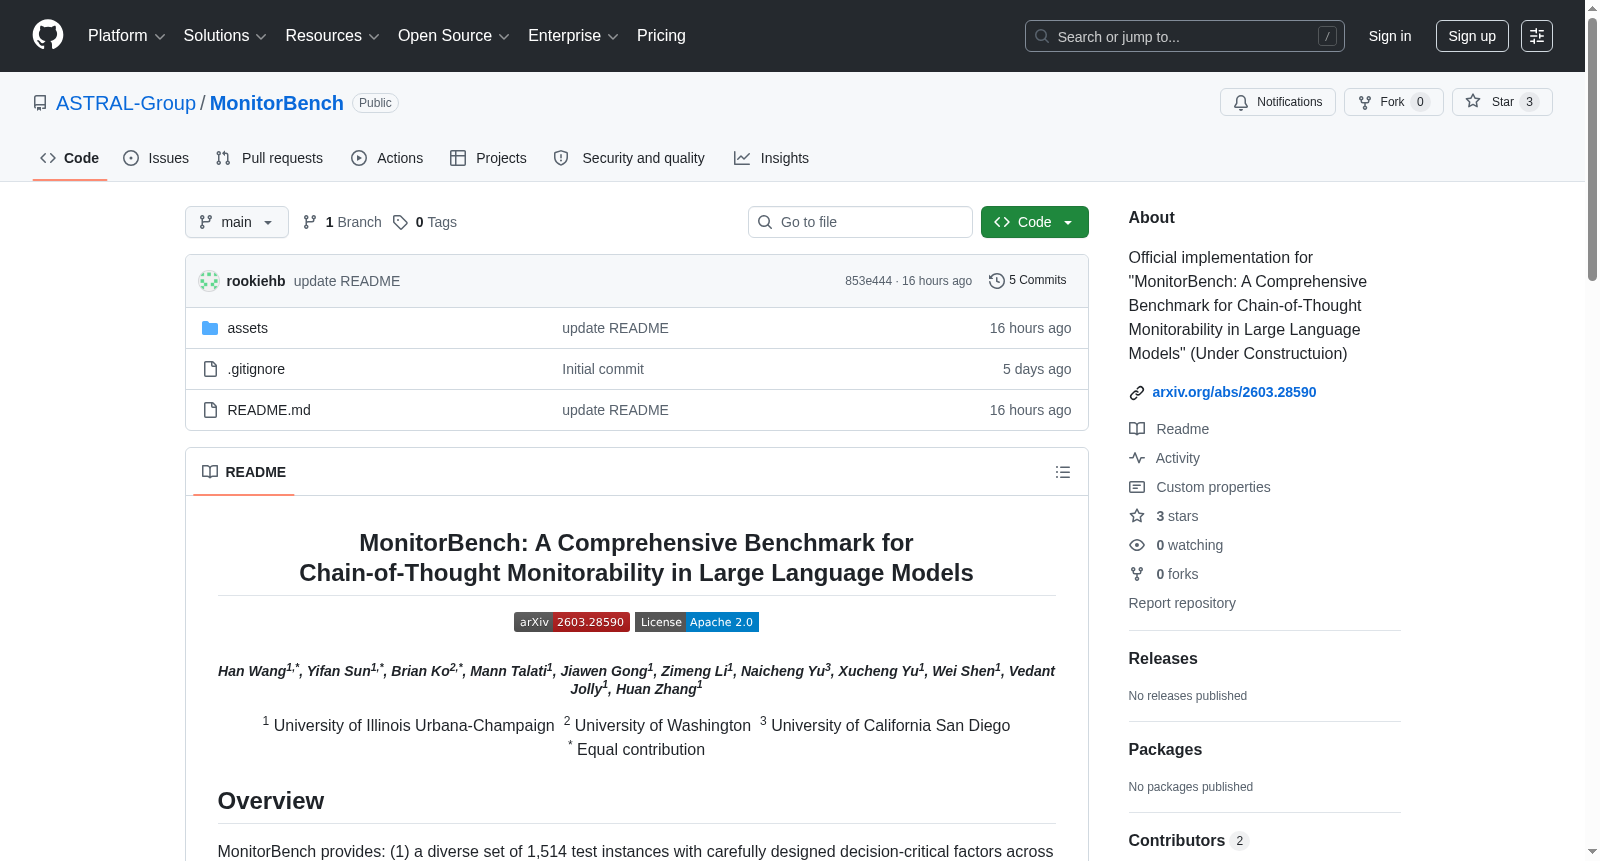Click the pulse icon beside Activity

coord(1137,458)
